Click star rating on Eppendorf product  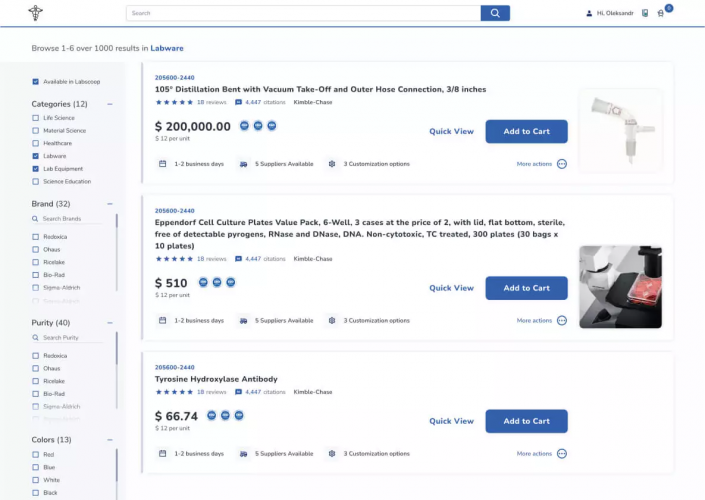(x=174, y=259)
